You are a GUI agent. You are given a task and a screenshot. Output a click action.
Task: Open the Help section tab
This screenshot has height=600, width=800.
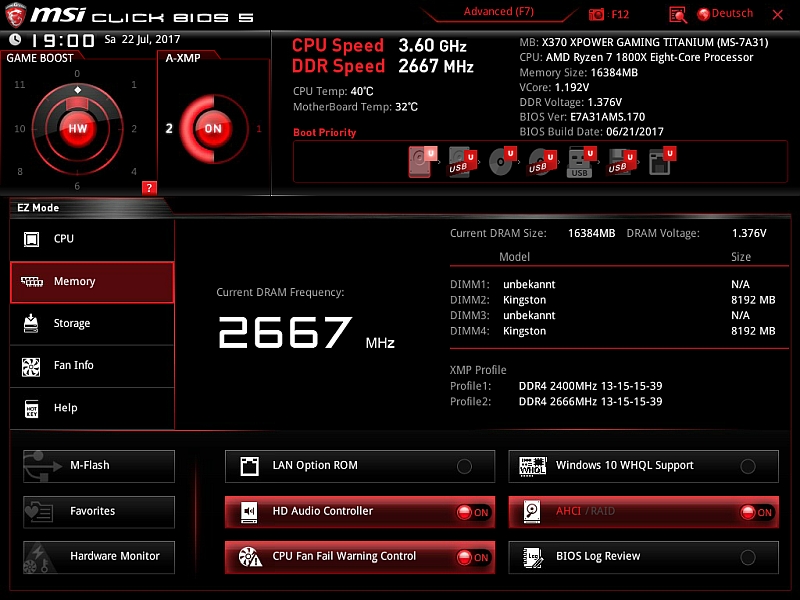point(92,408)
